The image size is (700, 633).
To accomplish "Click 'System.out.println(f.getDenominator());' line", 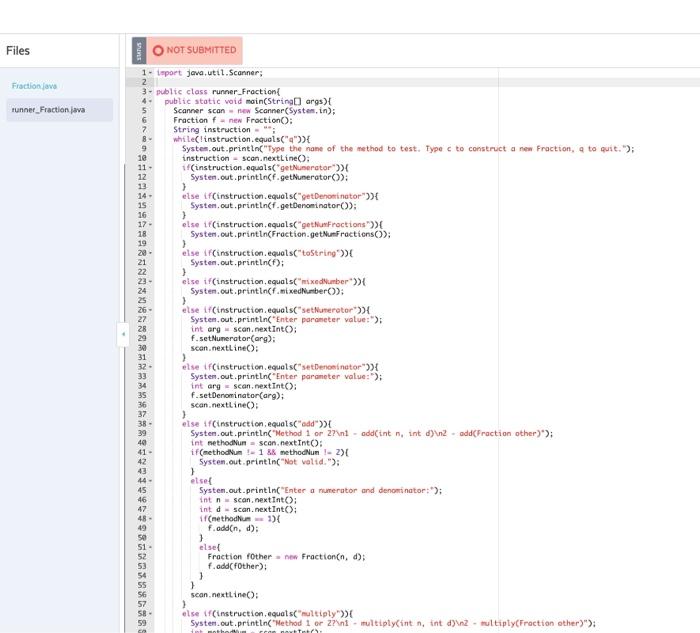I will (x=273, y=206).
